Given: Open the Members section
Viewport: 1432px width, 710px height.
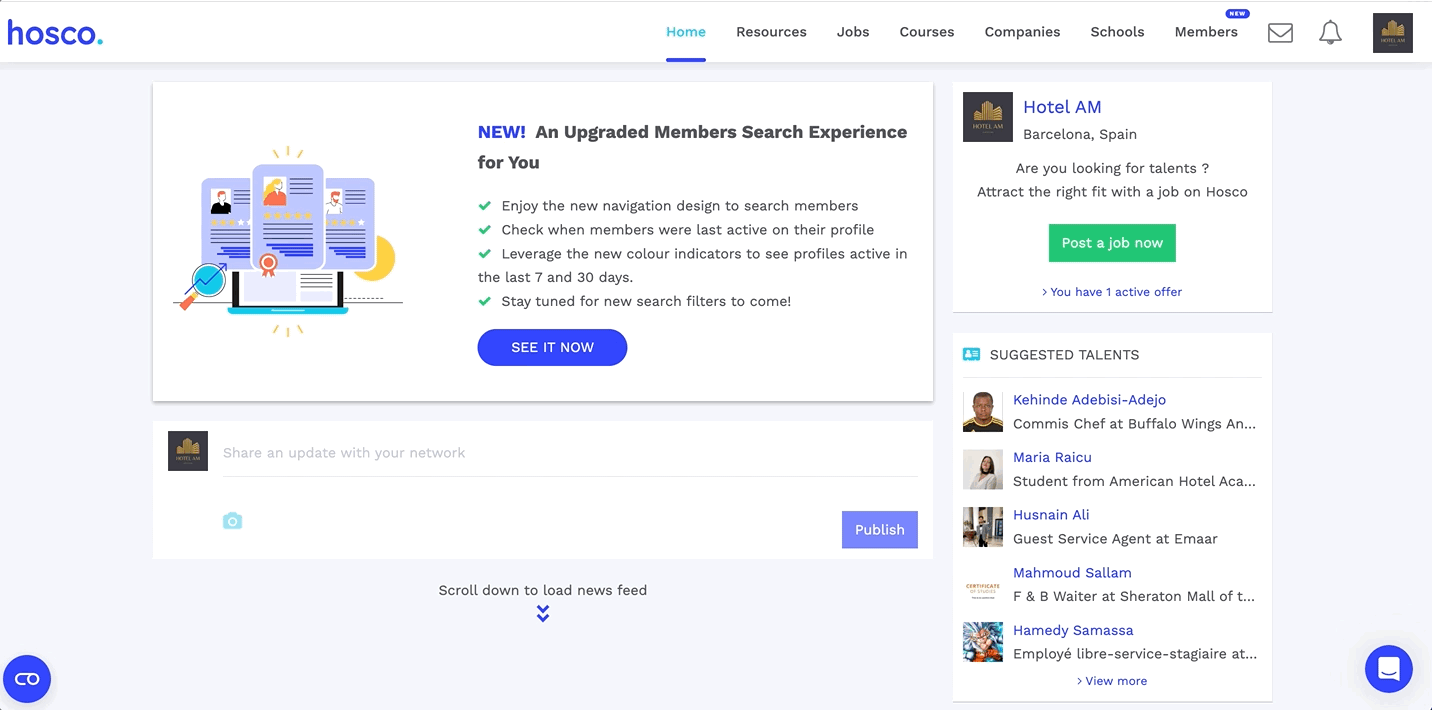Looking at the screenshot, I should pyautogui.click(x=1206, y=32).
